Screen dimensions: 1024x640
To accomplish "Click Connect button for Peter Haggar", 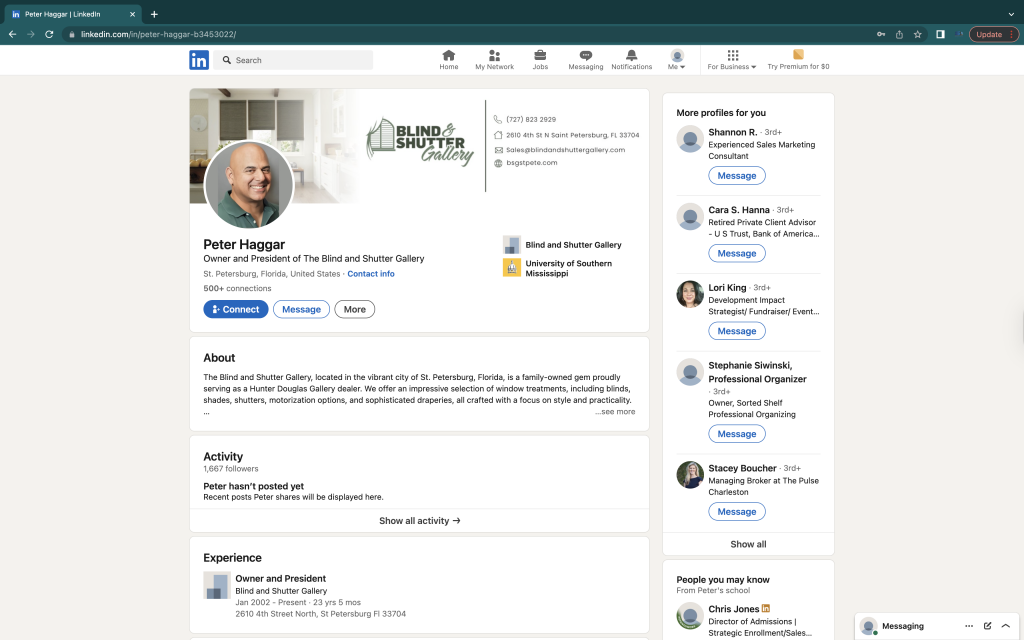I will [x=236, y=310].
